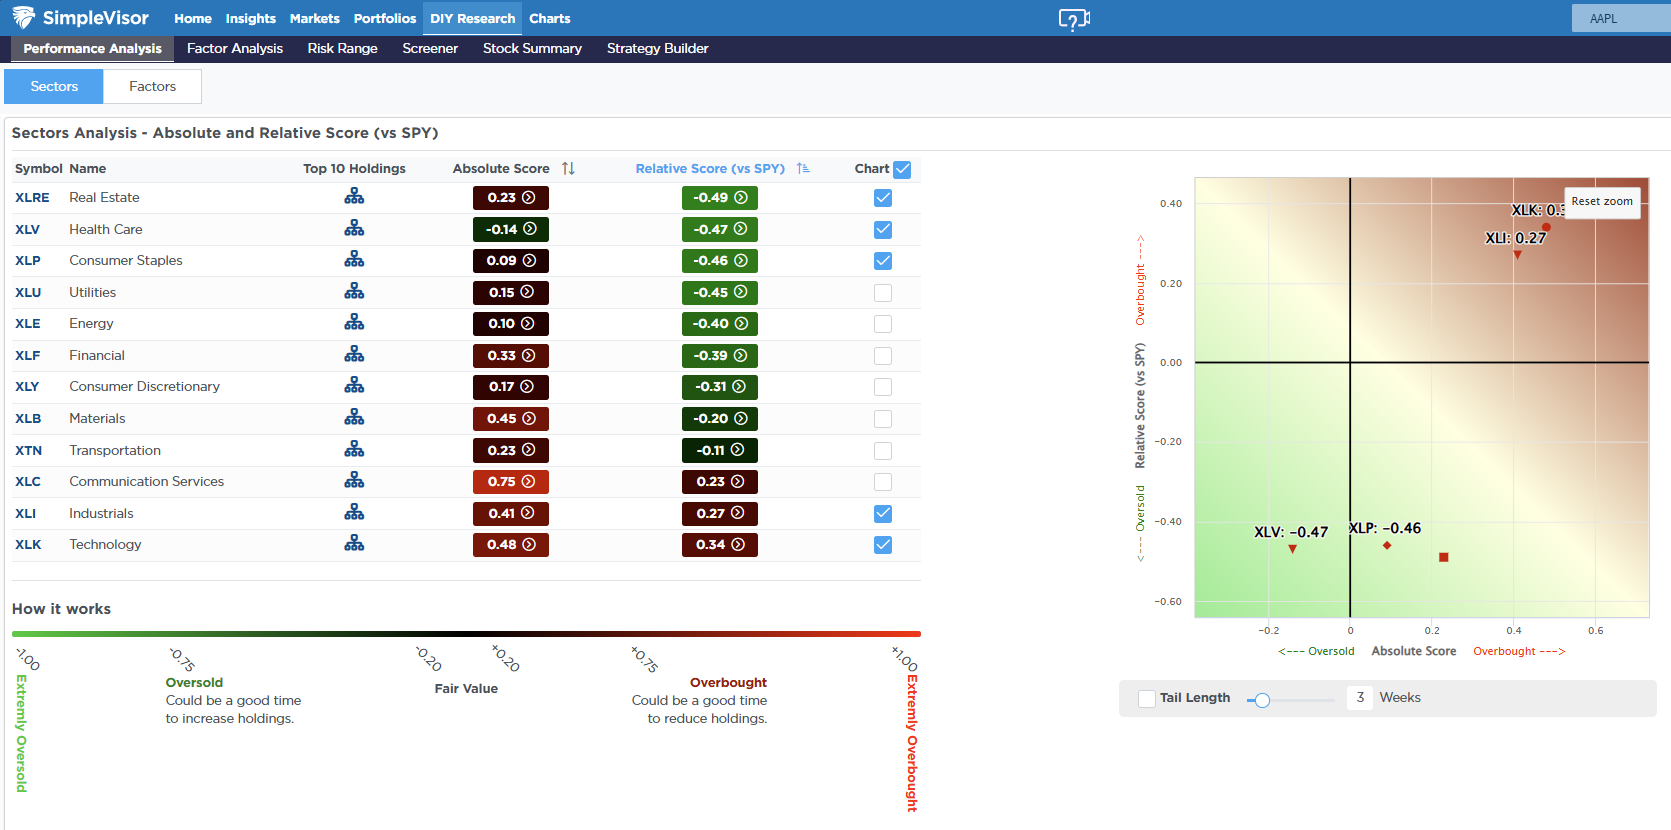Open Utilities top holdings icon
Screen dimensions: 1671x830
(x=354, y=292)
